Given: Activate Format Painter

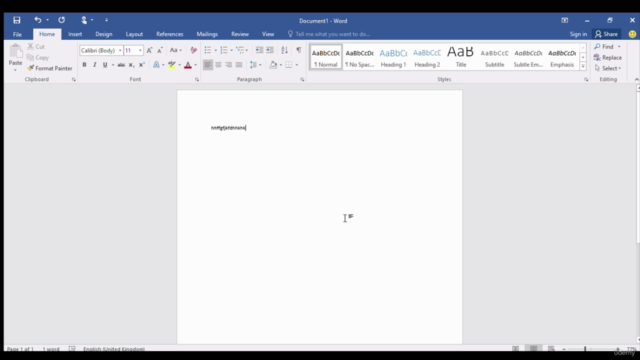Looking at the screenshot, I should [50, 68].
